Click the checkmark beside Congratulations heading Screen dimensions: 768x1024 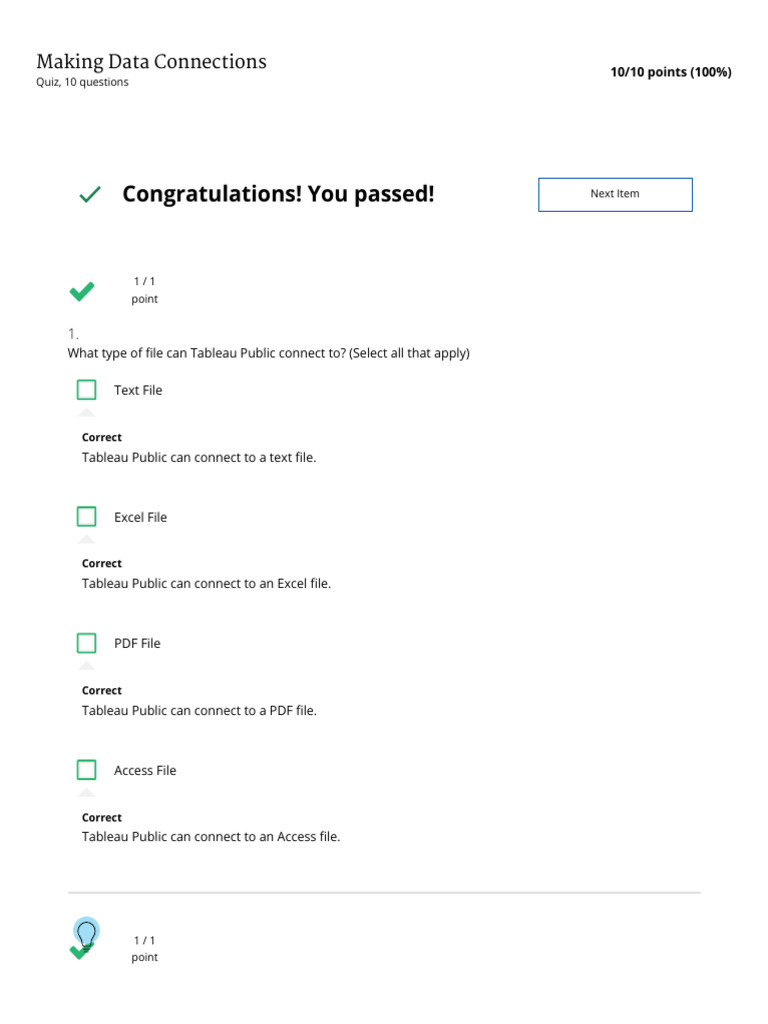pos(89,194)
